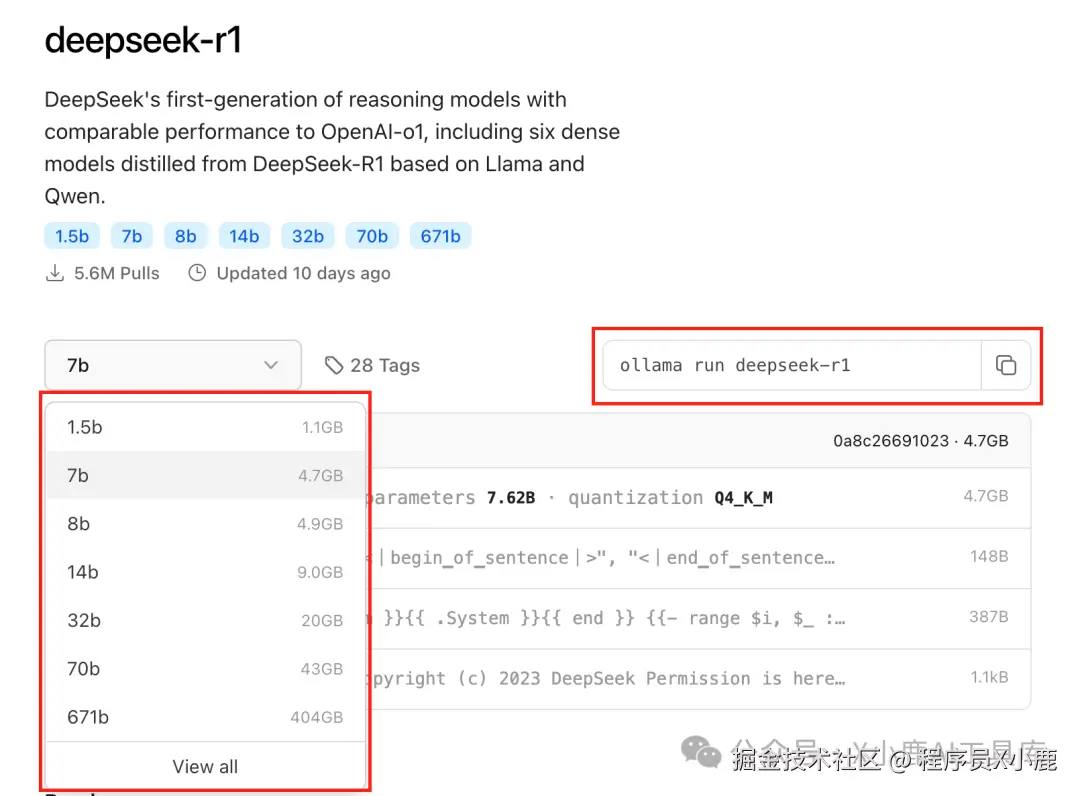Click the ollama run deepseek-r1 command field
This screenshot has width=1080, height=796.
[x=792, y=365]
